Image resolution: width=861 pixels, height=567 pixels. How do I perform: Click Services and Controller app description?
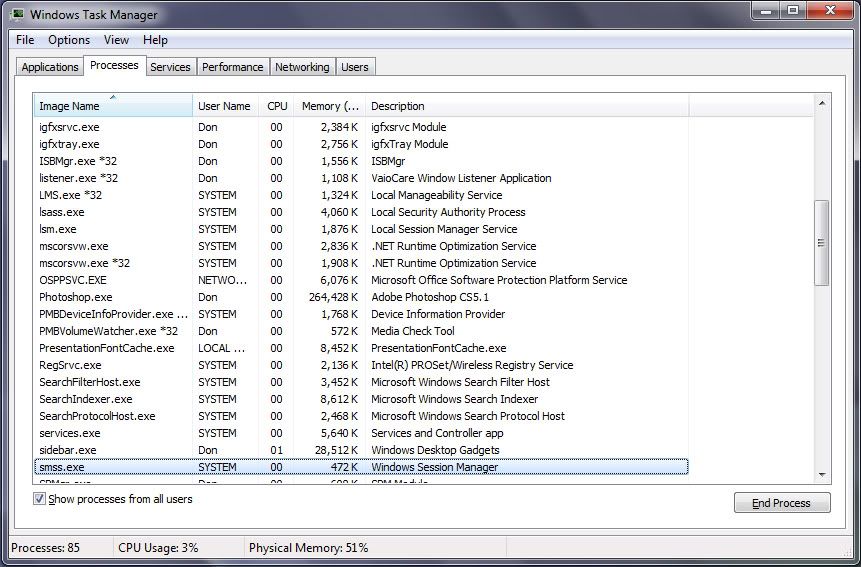click(437, 433)
